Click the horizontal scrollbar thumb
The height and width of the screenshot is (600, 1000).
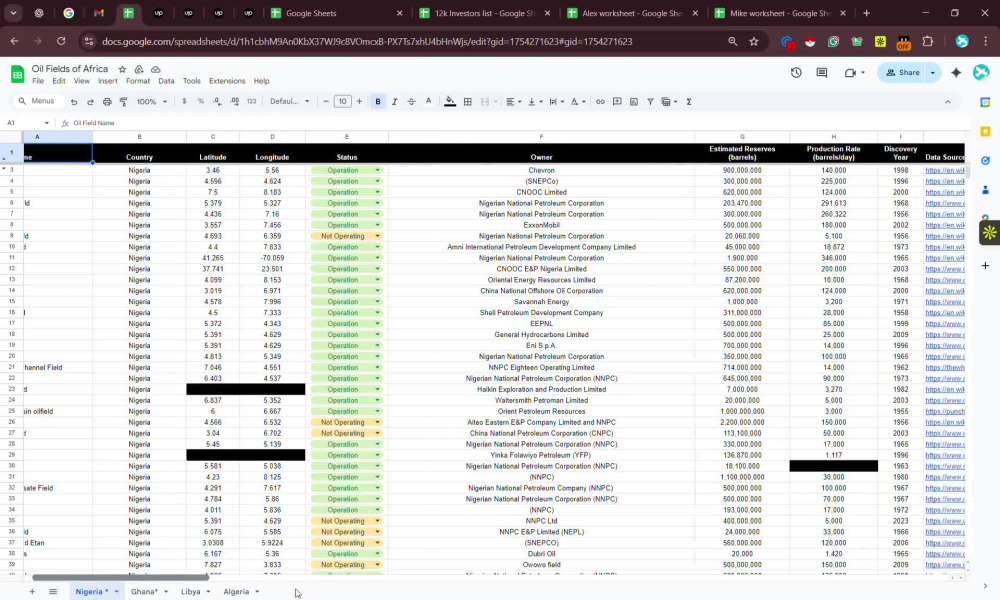click(x=120, y=578)
